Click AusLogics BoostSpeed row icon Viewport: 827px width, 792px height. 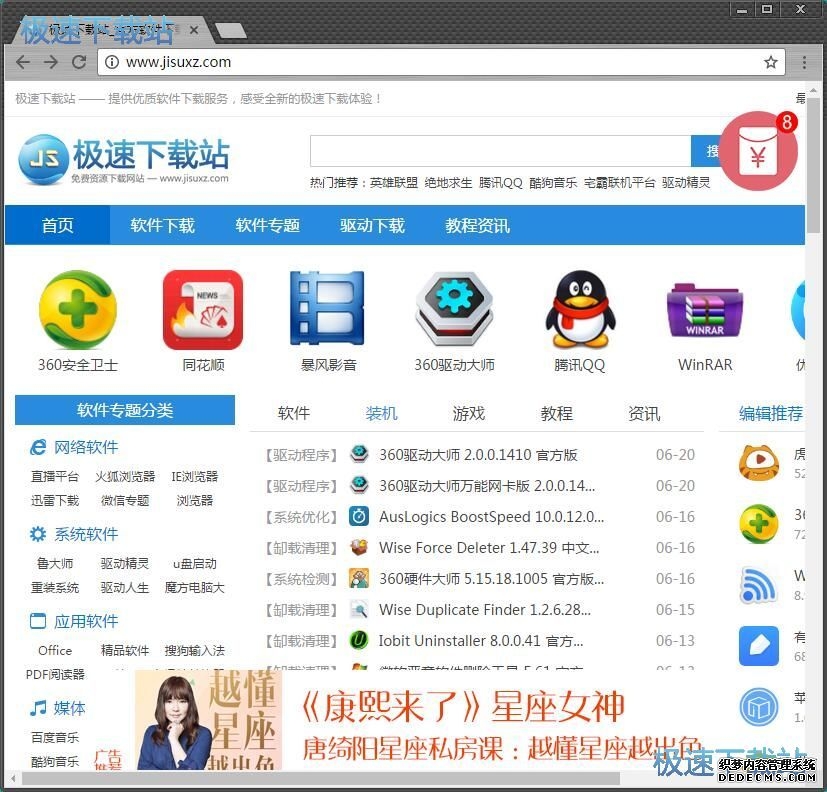point(359,516)
